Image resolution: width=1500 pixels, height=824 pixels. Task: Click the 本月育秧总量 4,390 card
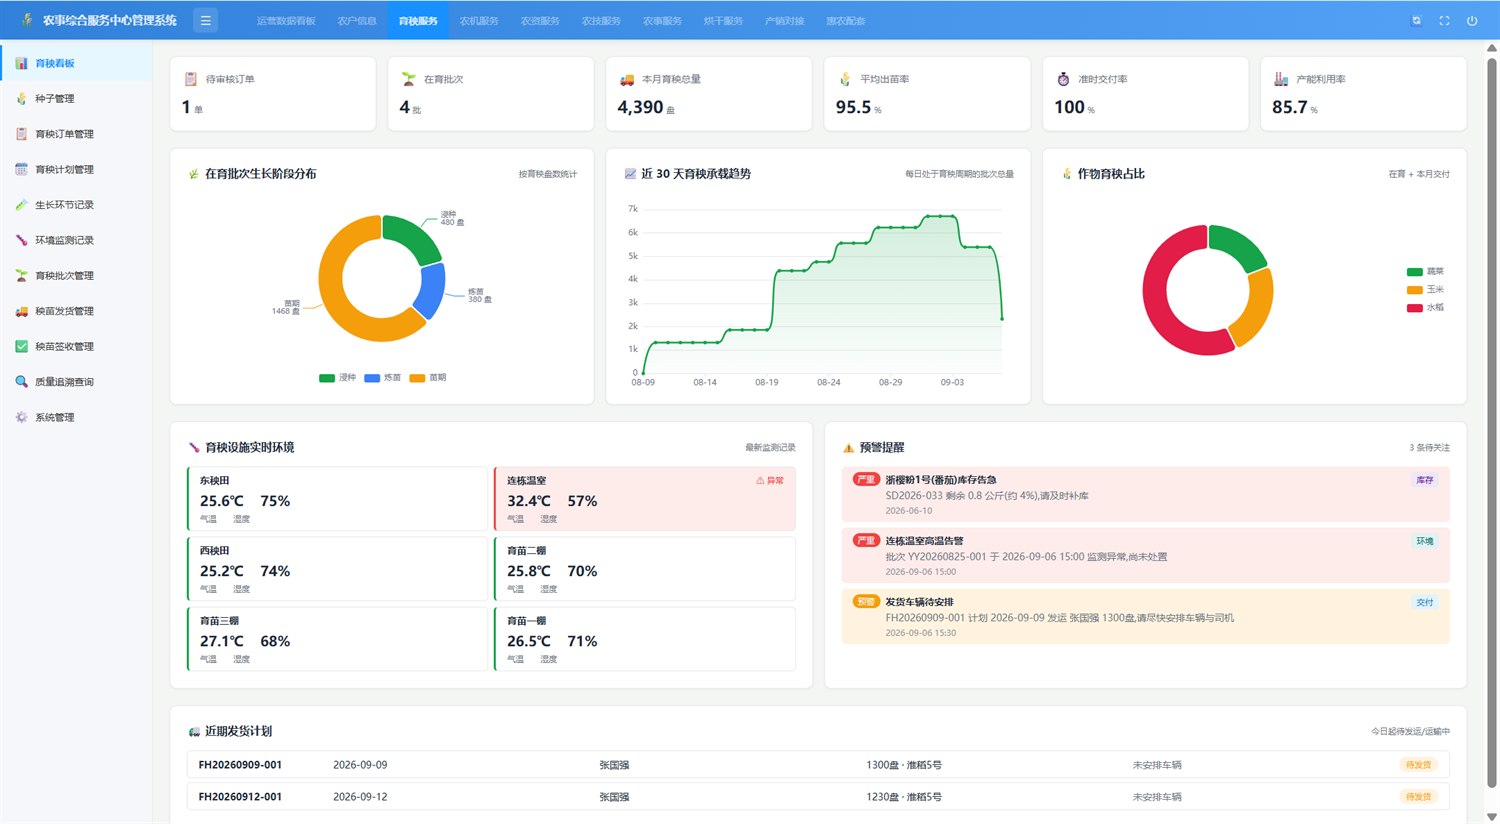(709, 94)
